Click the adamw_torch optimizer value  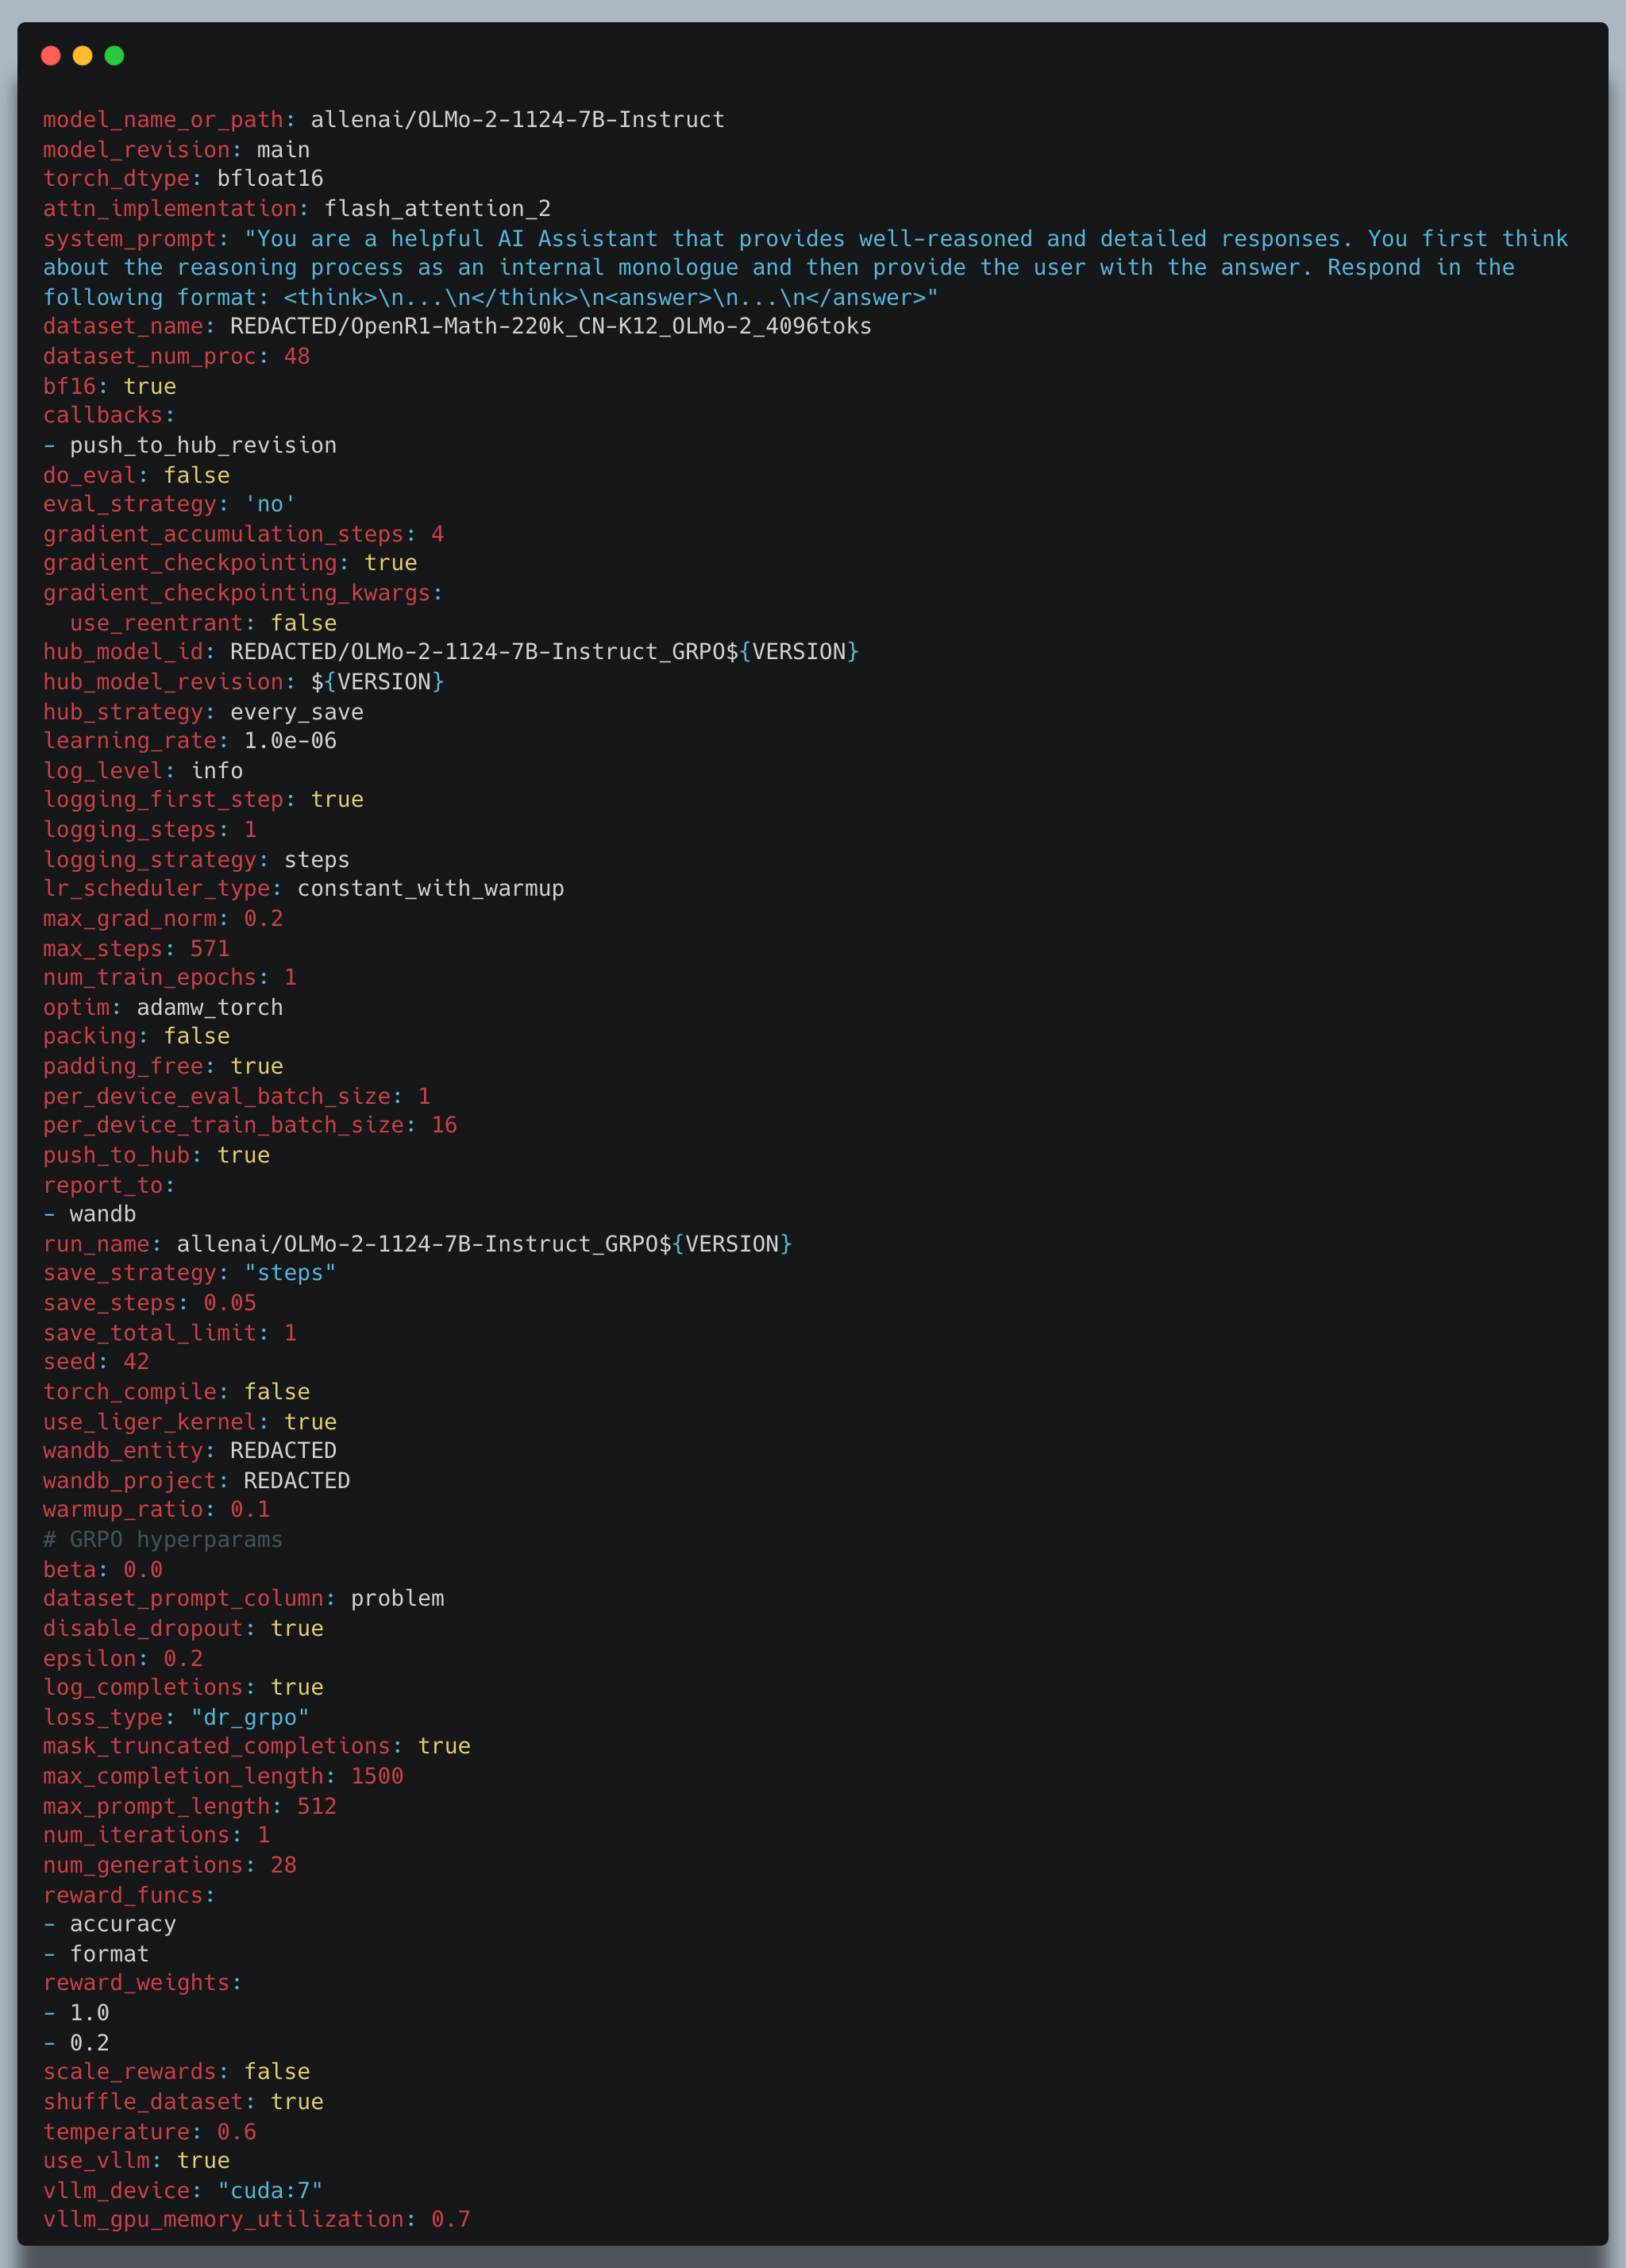pos(209,1008)
